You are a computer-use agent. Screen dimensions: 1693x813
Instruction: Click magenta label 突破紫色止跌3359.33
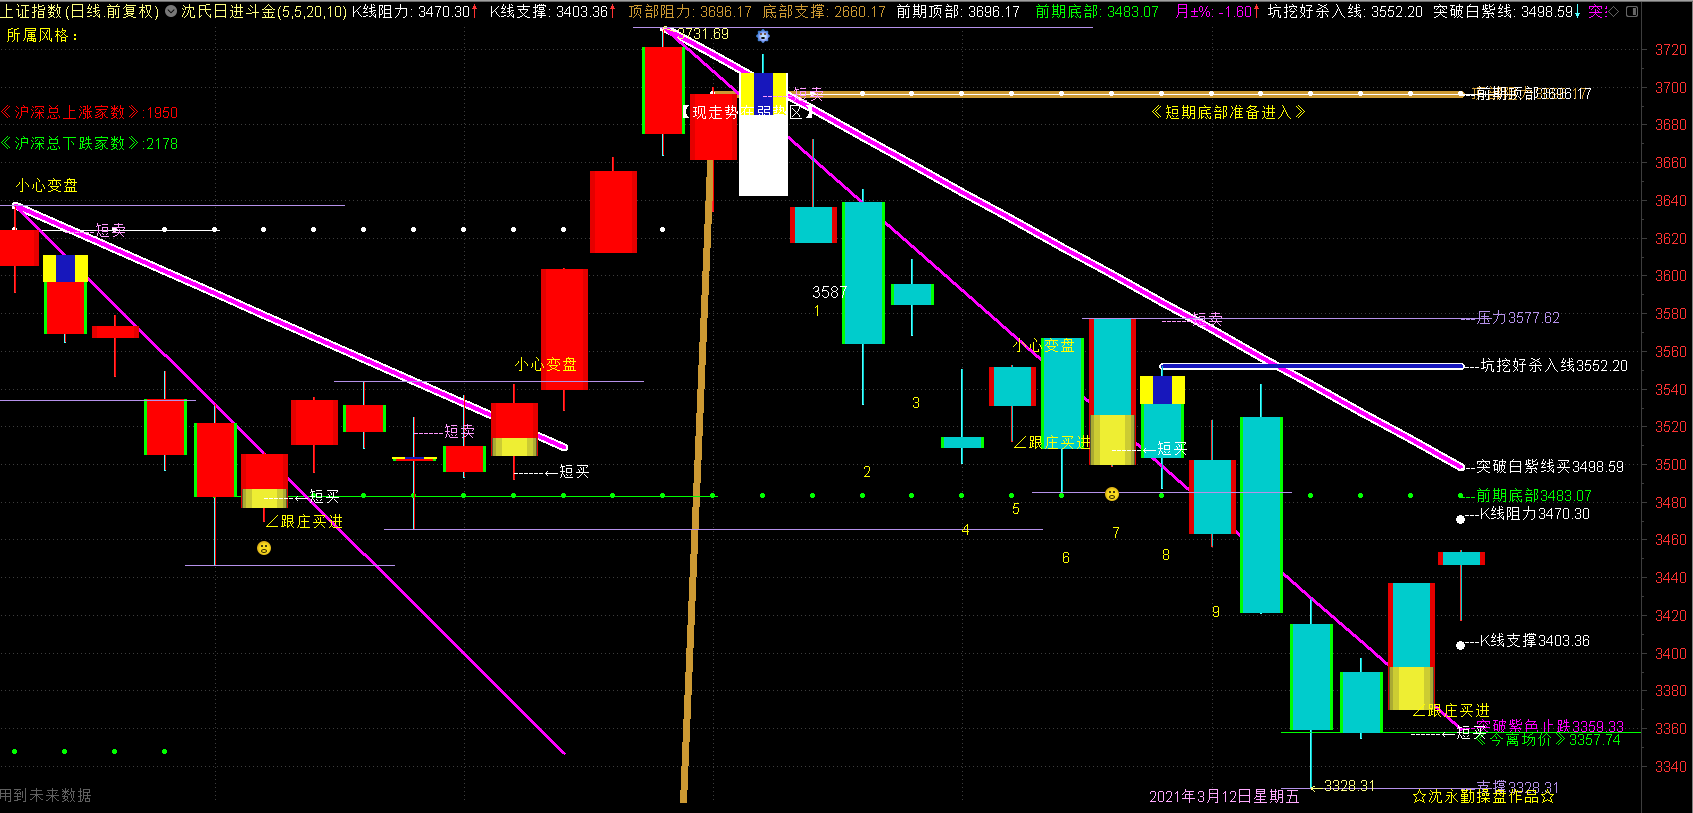pos(1550,726)
